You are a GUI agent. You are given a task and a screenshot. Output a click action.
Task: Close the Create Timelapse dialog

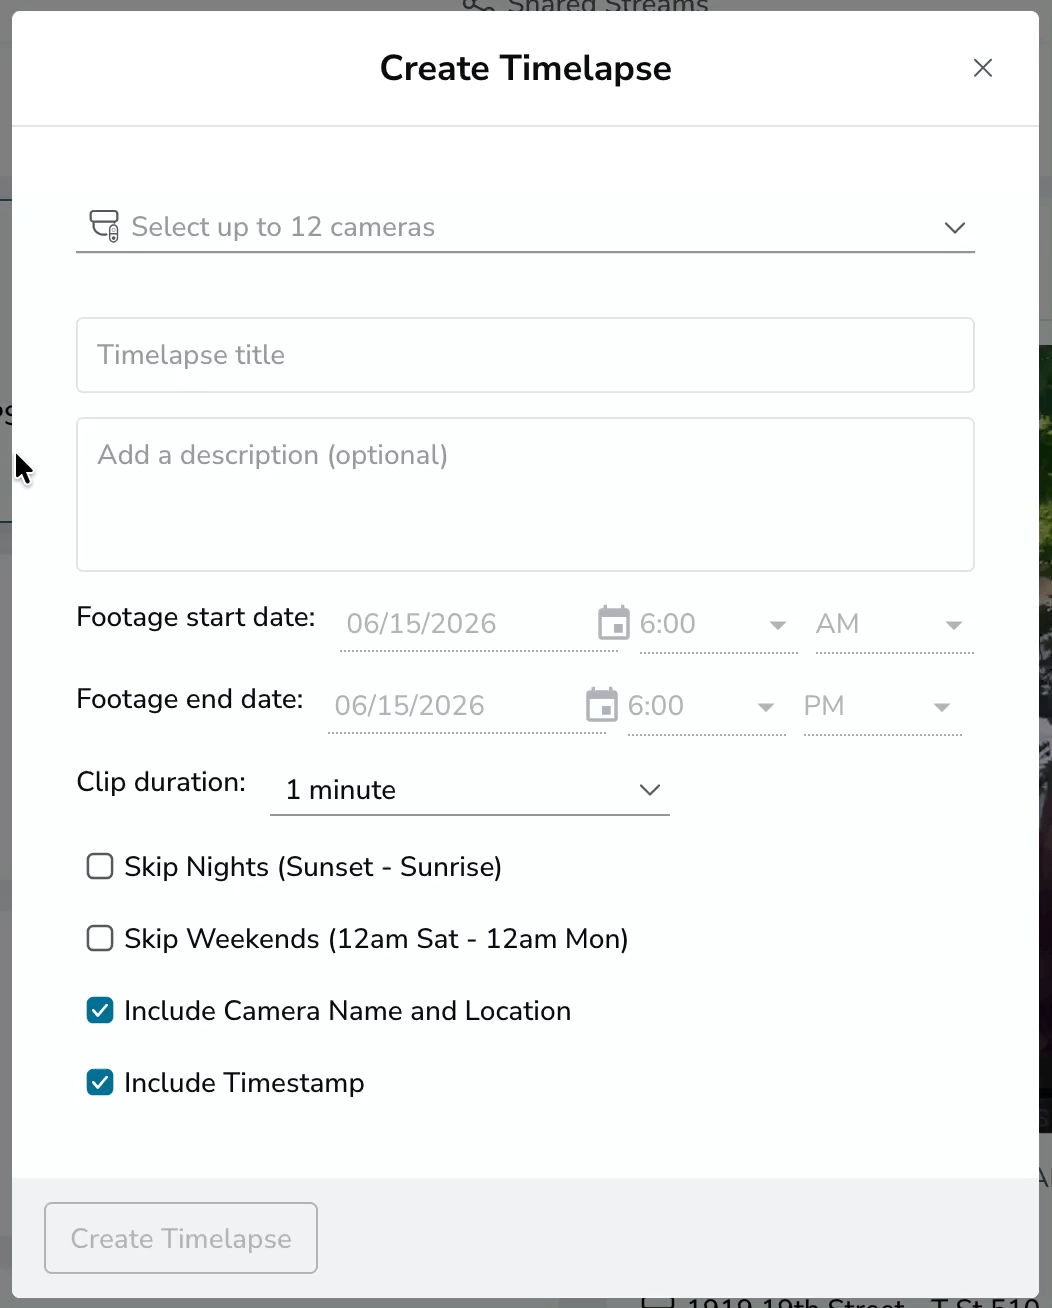pyautogui.click(x=983, y=68)
